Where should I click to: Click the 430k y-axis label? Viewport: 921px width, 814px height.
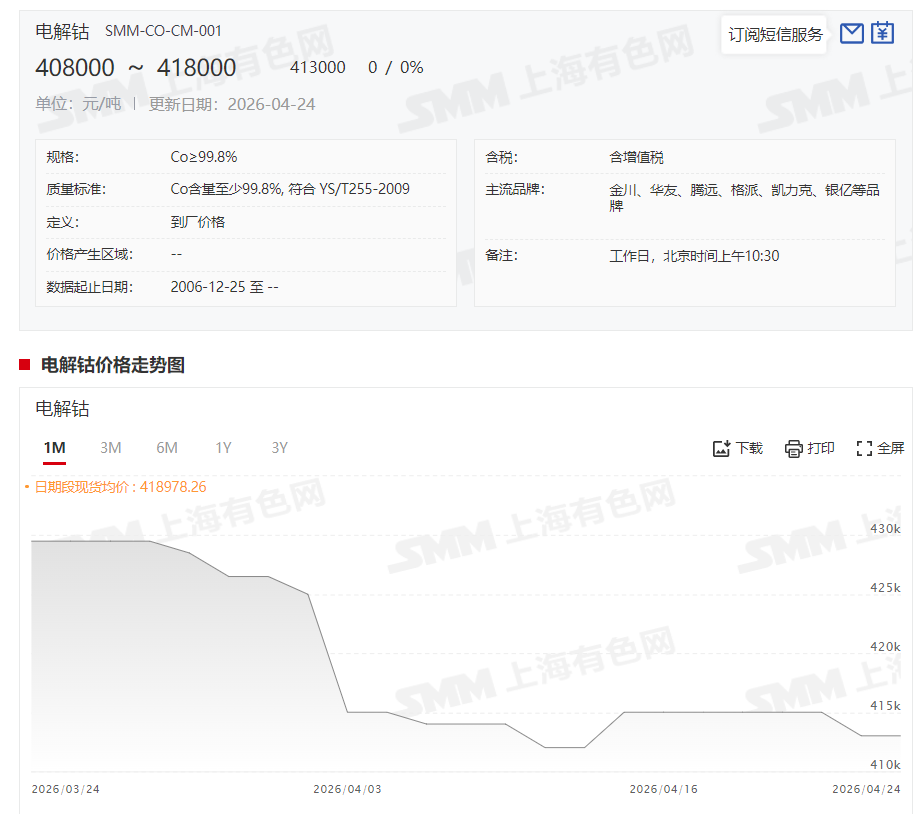[x=884, y=529]
